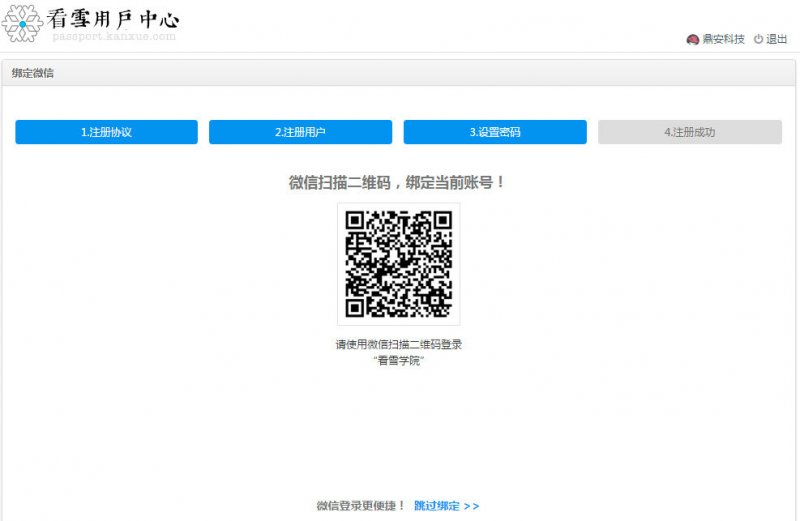The width and height of the screenshot is (800, 521).
Task: Click the 绑定微信 panel header text
Action: [x=33, y=73]
